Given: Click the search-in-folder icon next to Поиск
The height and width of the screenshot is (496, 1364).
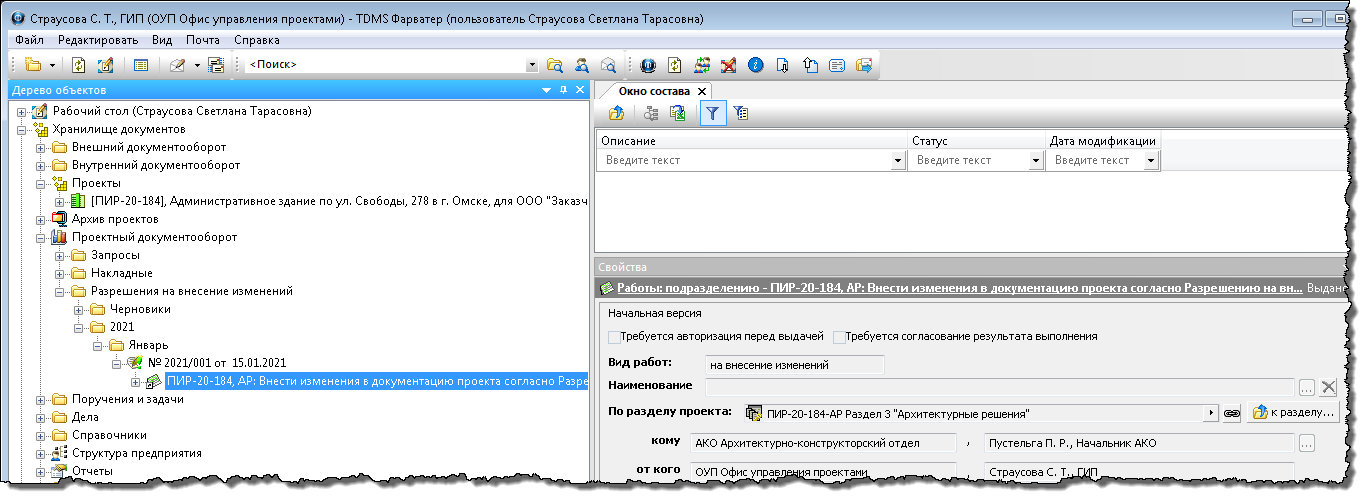Looking at the screenshot, I should (555, 65).
